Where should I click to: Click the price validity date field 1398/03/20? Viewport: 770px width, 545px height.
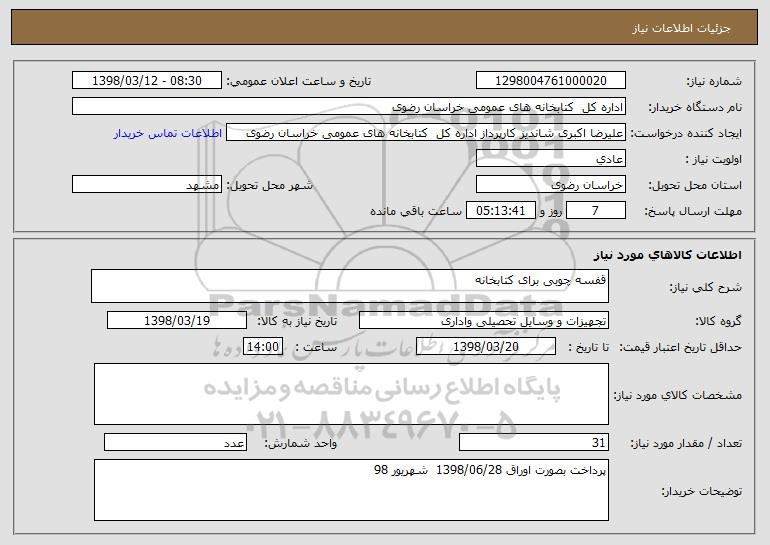(486, 346)
